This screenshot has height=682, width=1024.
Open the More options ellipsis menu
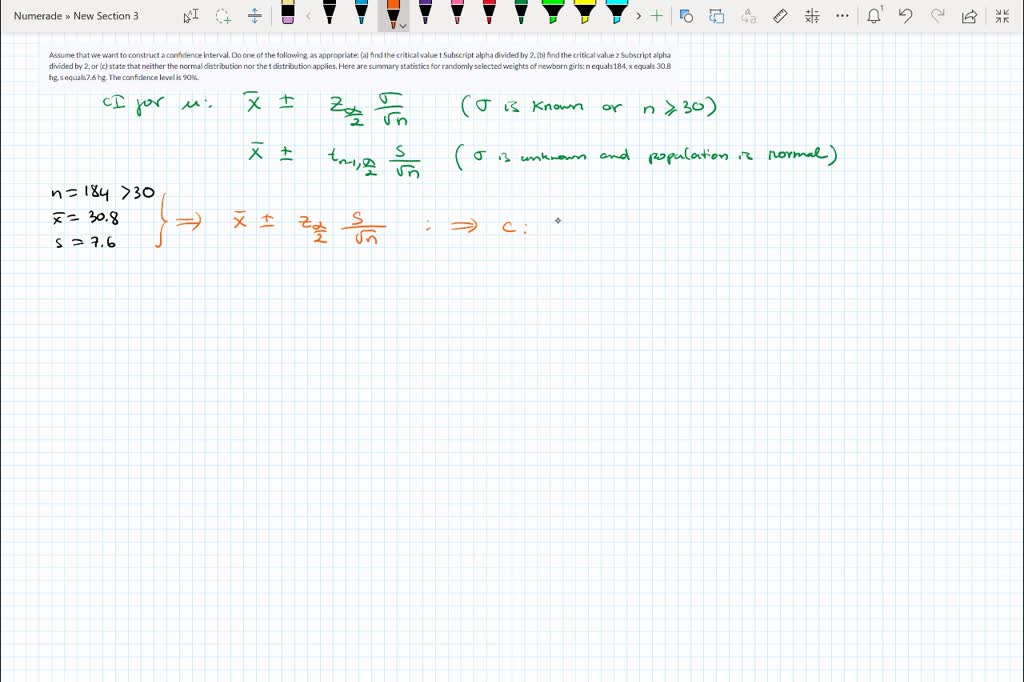843,15
